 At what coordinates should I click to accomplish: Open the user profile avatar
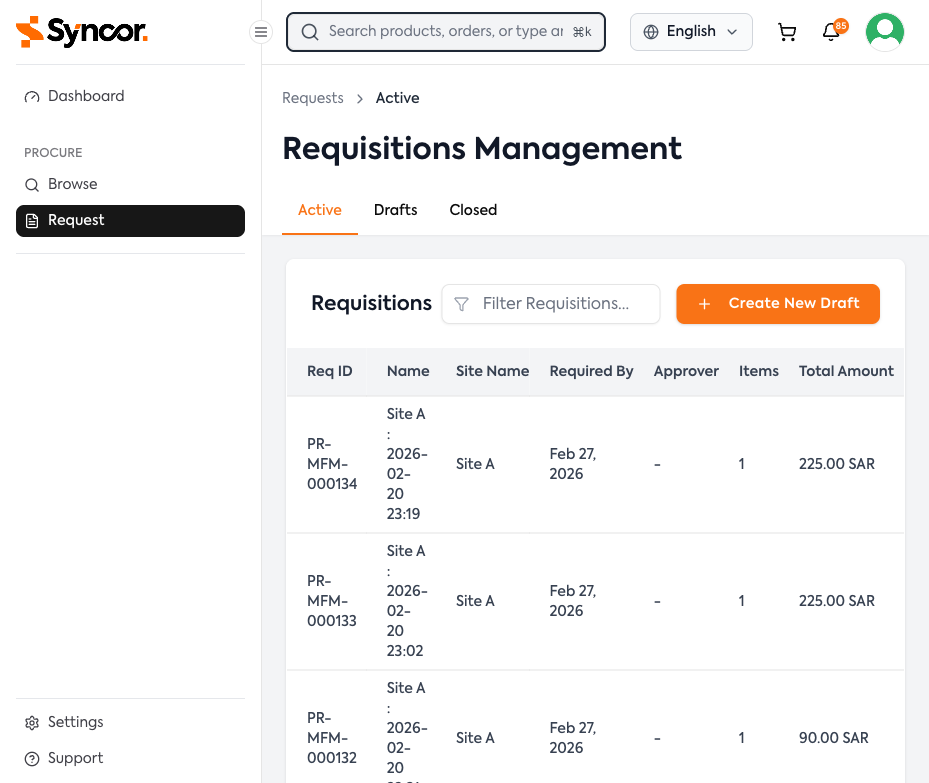[885, 31]
